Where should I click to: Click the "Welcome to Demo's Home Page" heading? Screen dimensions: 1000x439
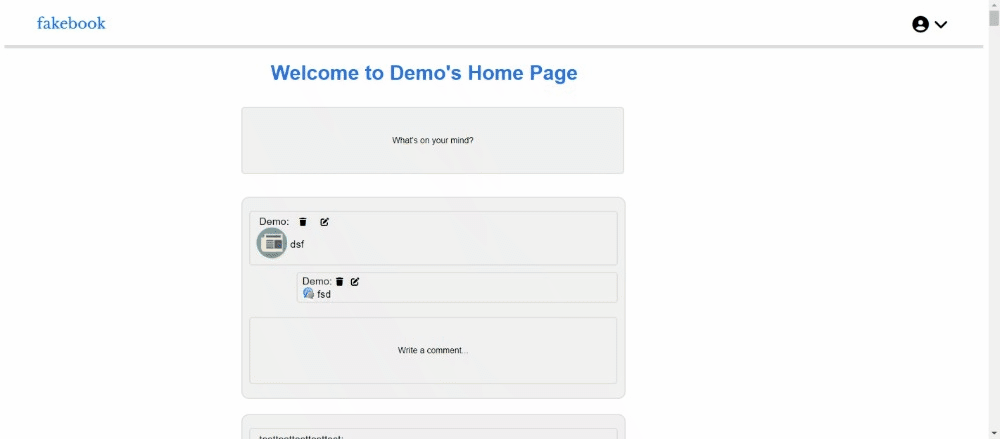(423, 73)
